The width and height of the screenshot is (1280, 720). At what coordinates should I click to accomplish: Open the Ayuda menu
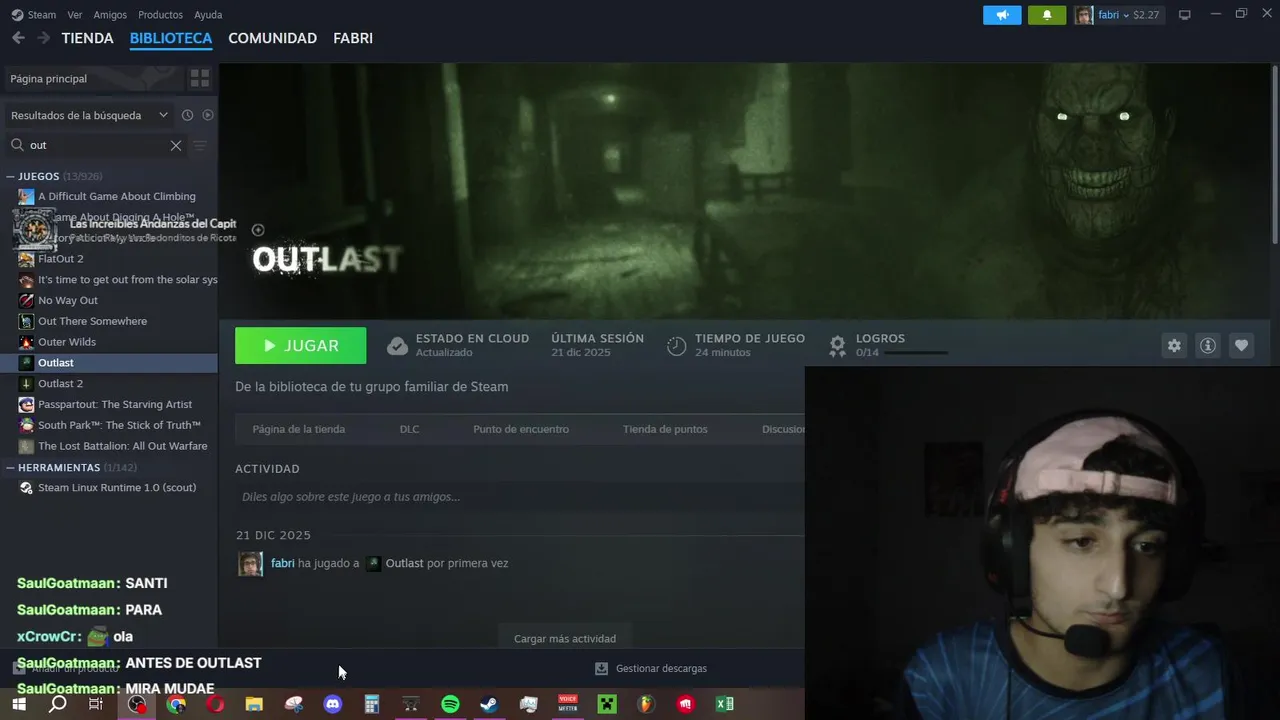tap(208, 15)
